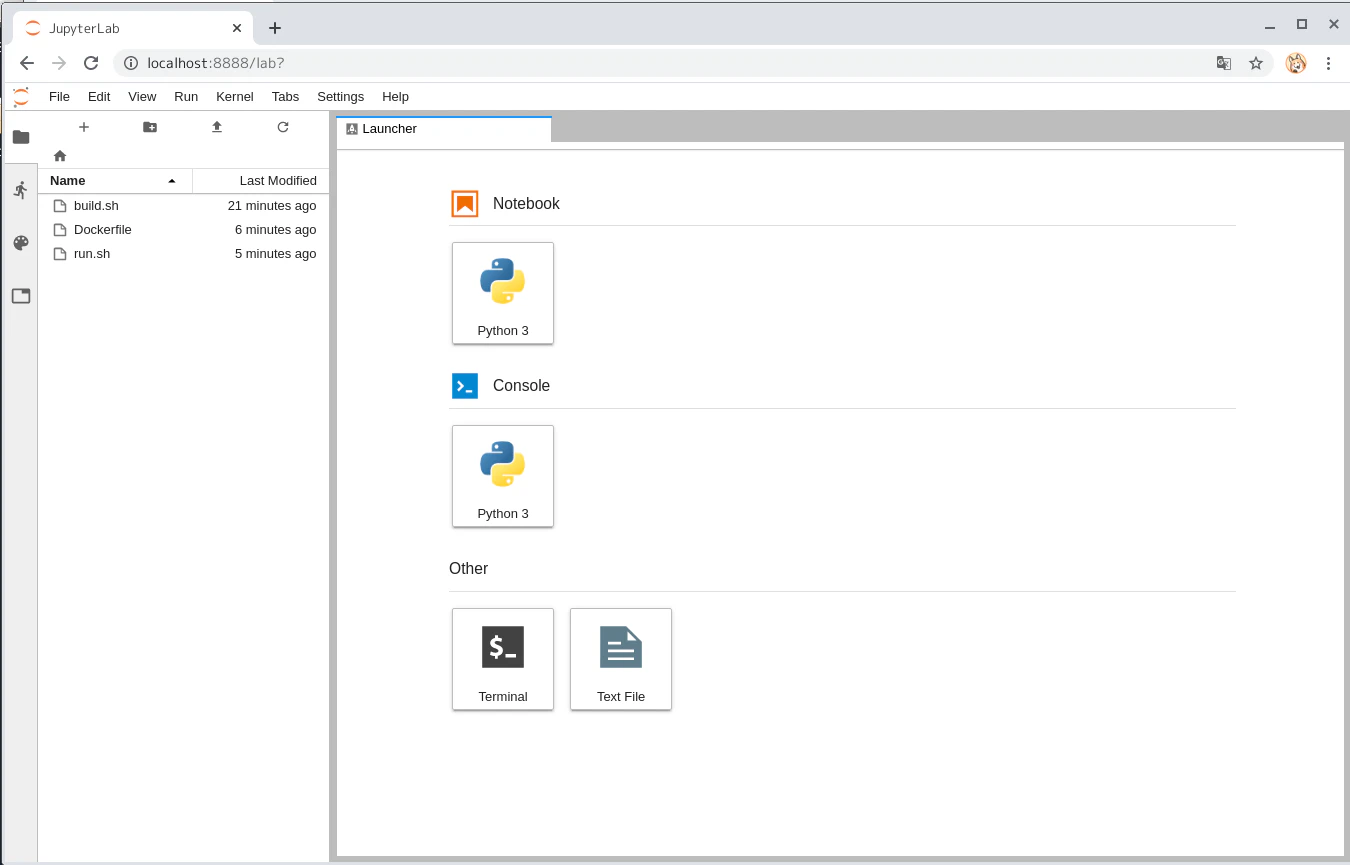Click the Upload Files arrow icon

click(x=217, y=127)
